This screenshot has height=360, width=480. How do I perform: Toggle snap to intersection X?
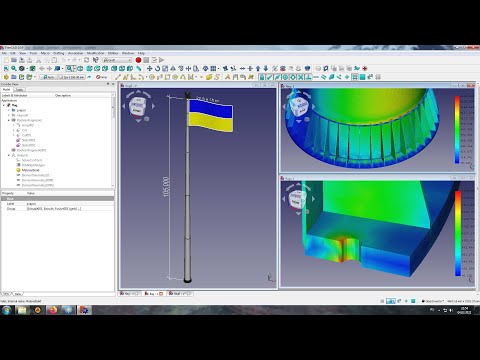[300, 77]
